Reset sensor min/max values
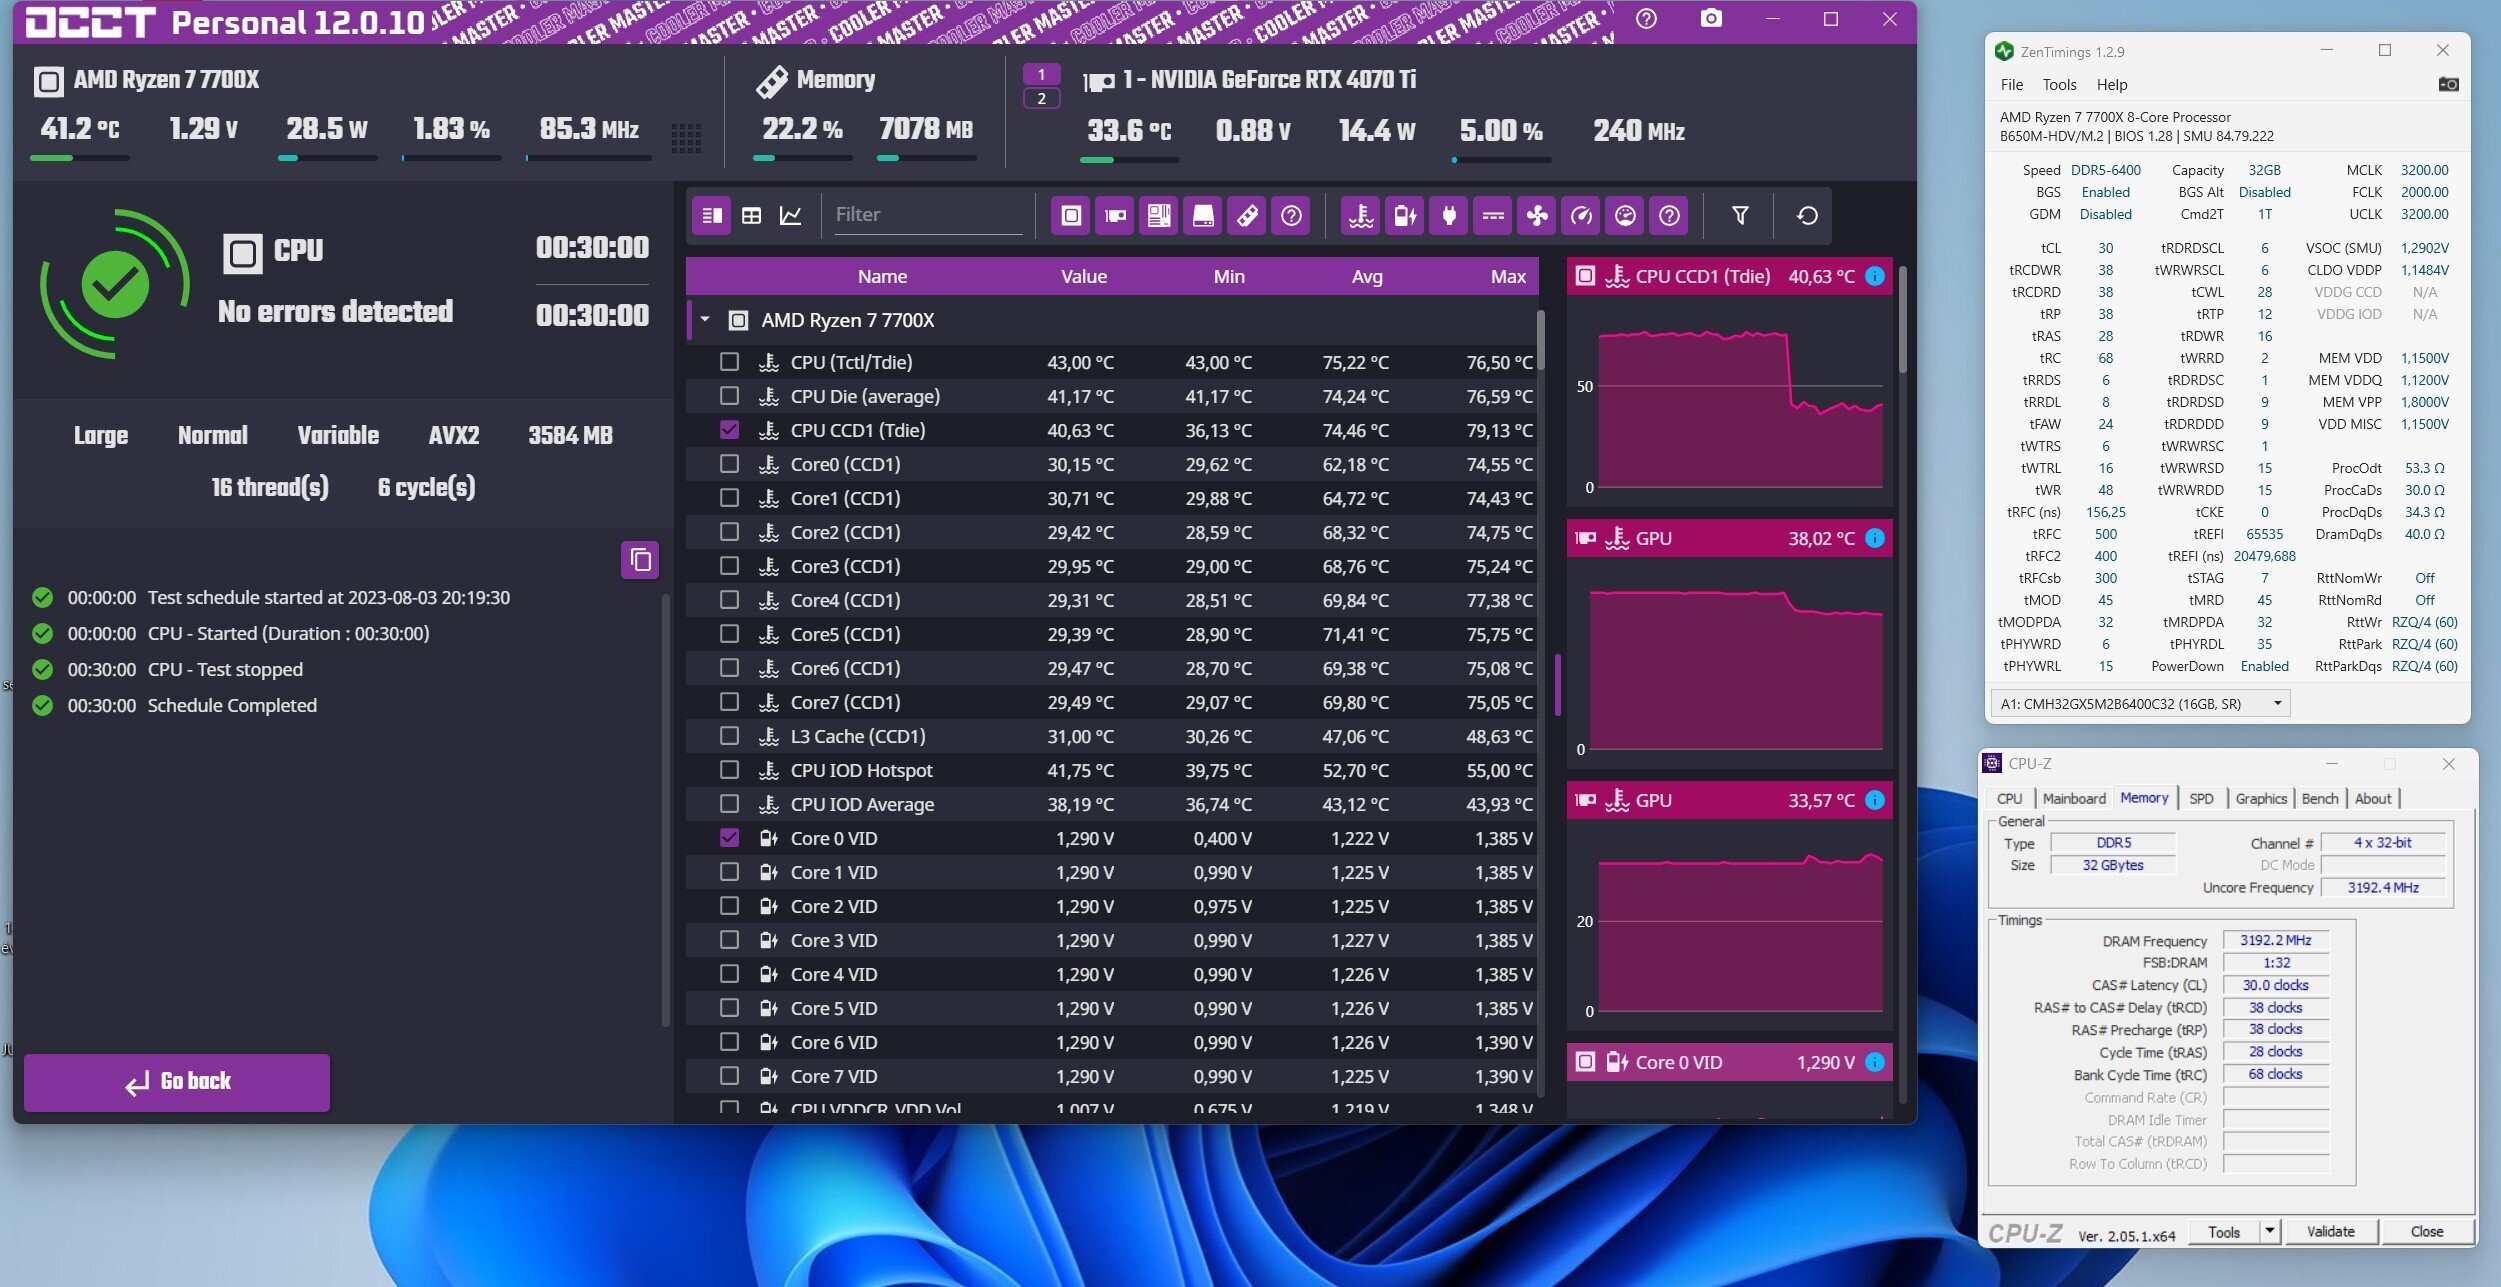 tap(1807, 215)
